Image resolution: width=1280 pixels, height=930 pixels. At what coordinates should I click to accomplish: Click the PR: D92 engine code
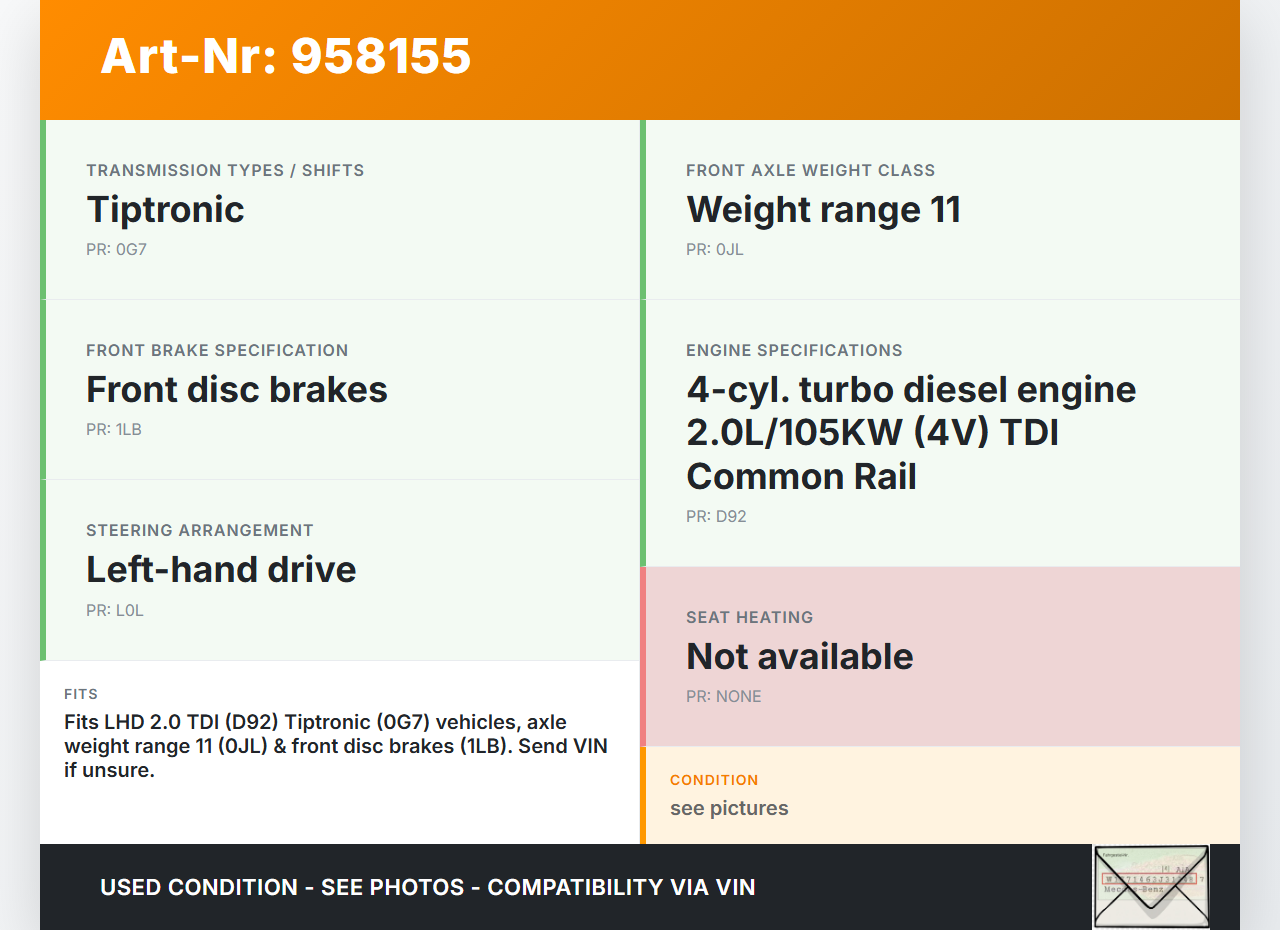coord(716,517)
